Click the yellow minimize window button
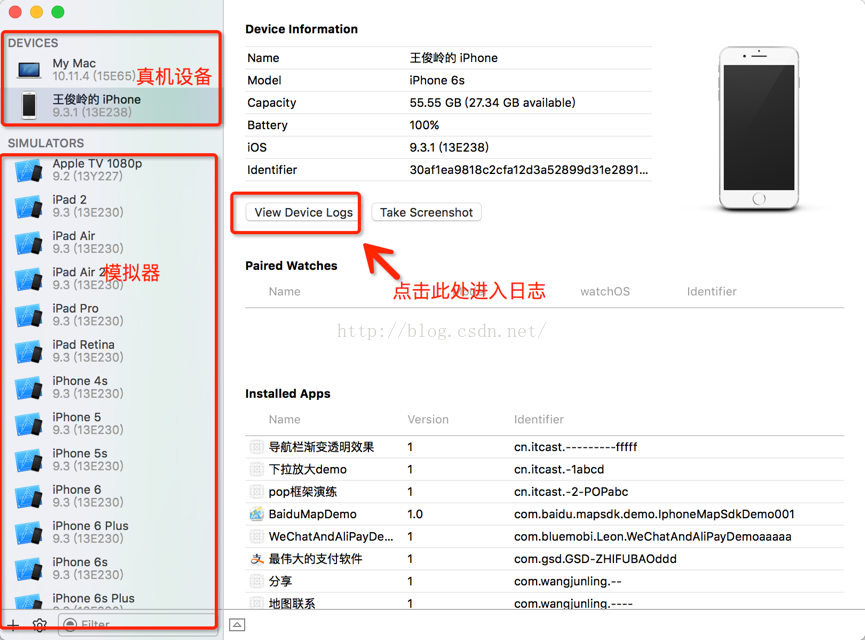The image size is (865, 640). coord(36,12)
